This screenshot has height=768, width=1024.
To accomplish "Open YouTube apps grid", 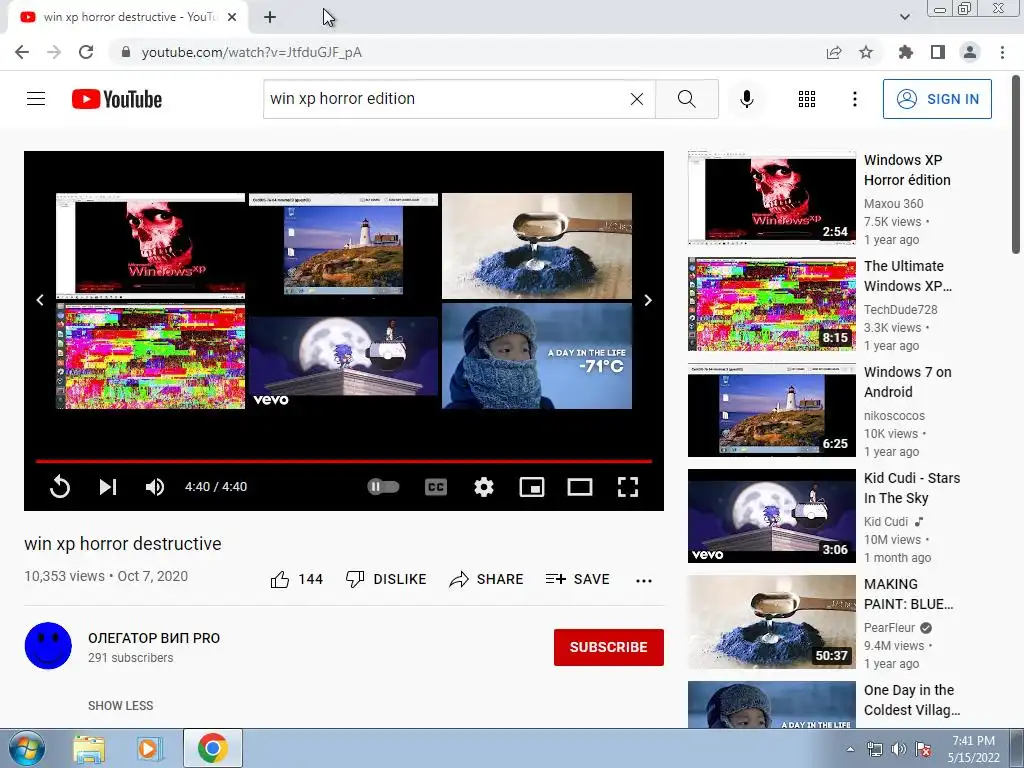I will coord(807,99).
